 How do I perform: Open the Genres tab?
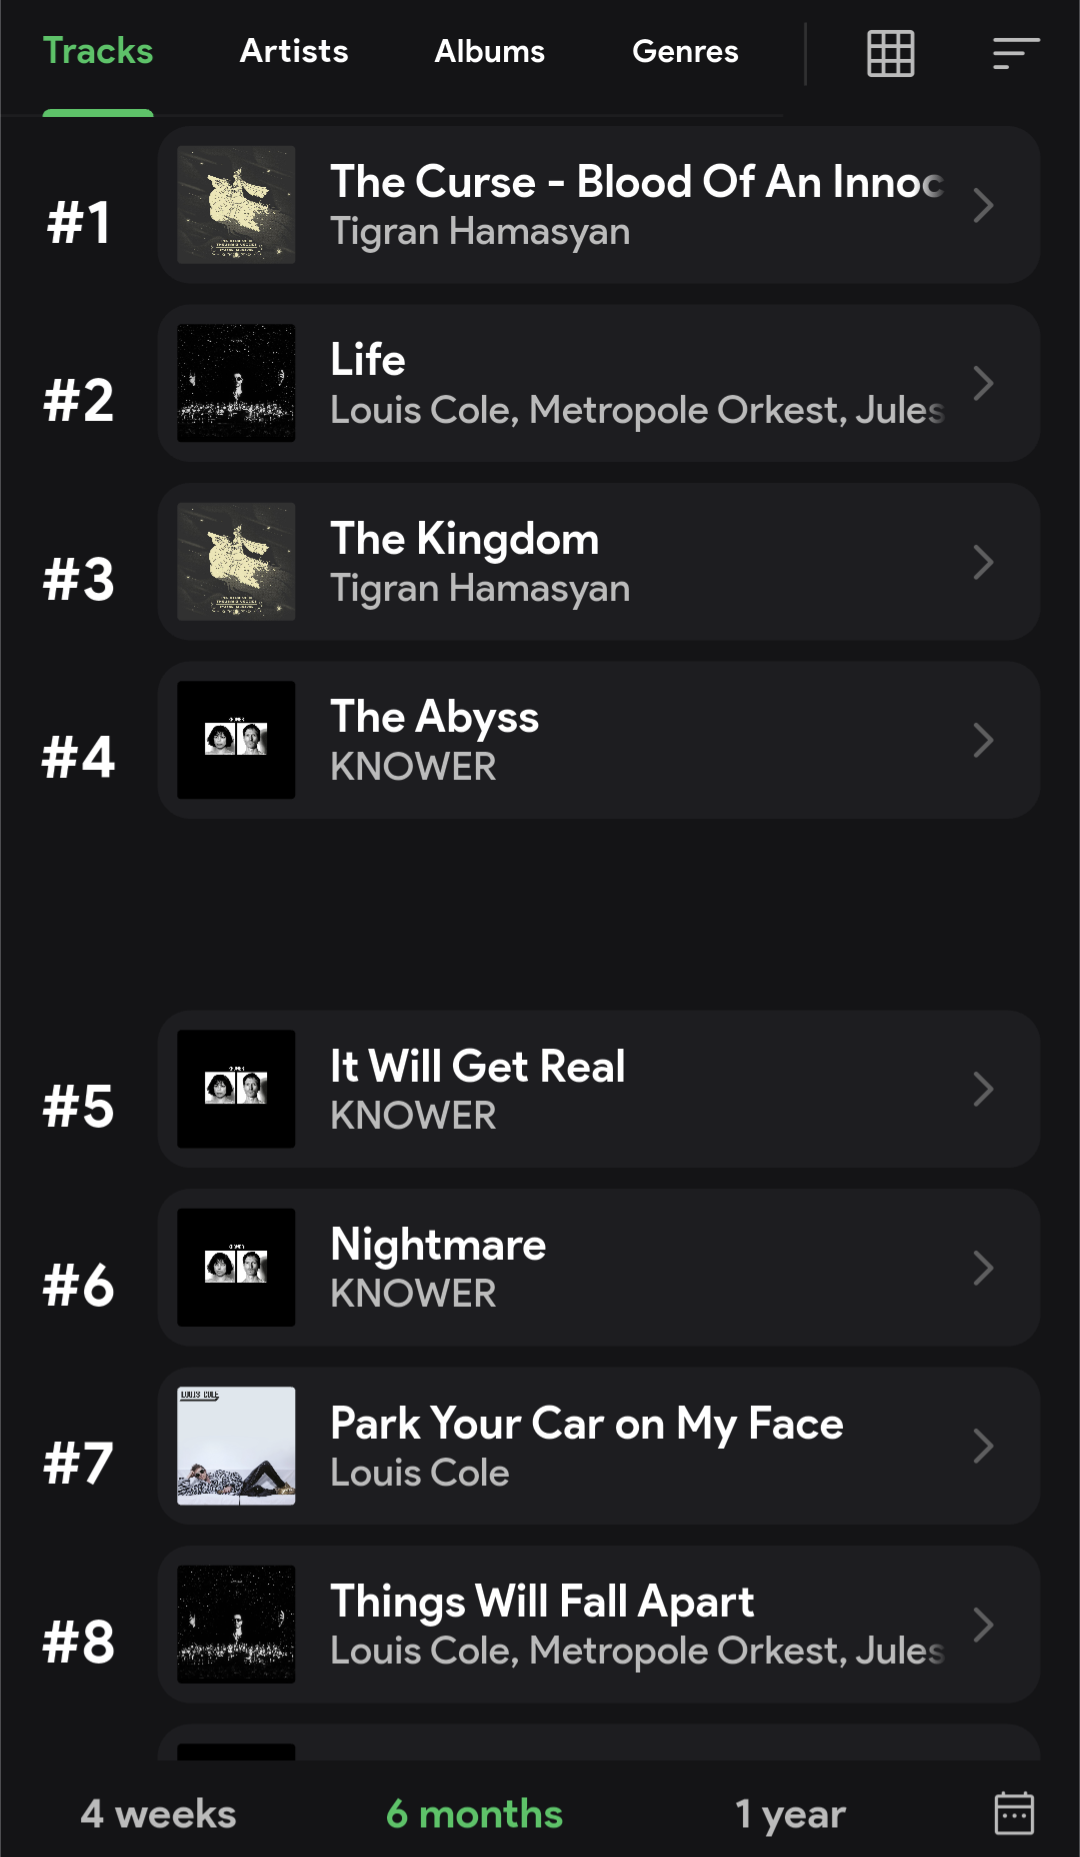(685, 51)
